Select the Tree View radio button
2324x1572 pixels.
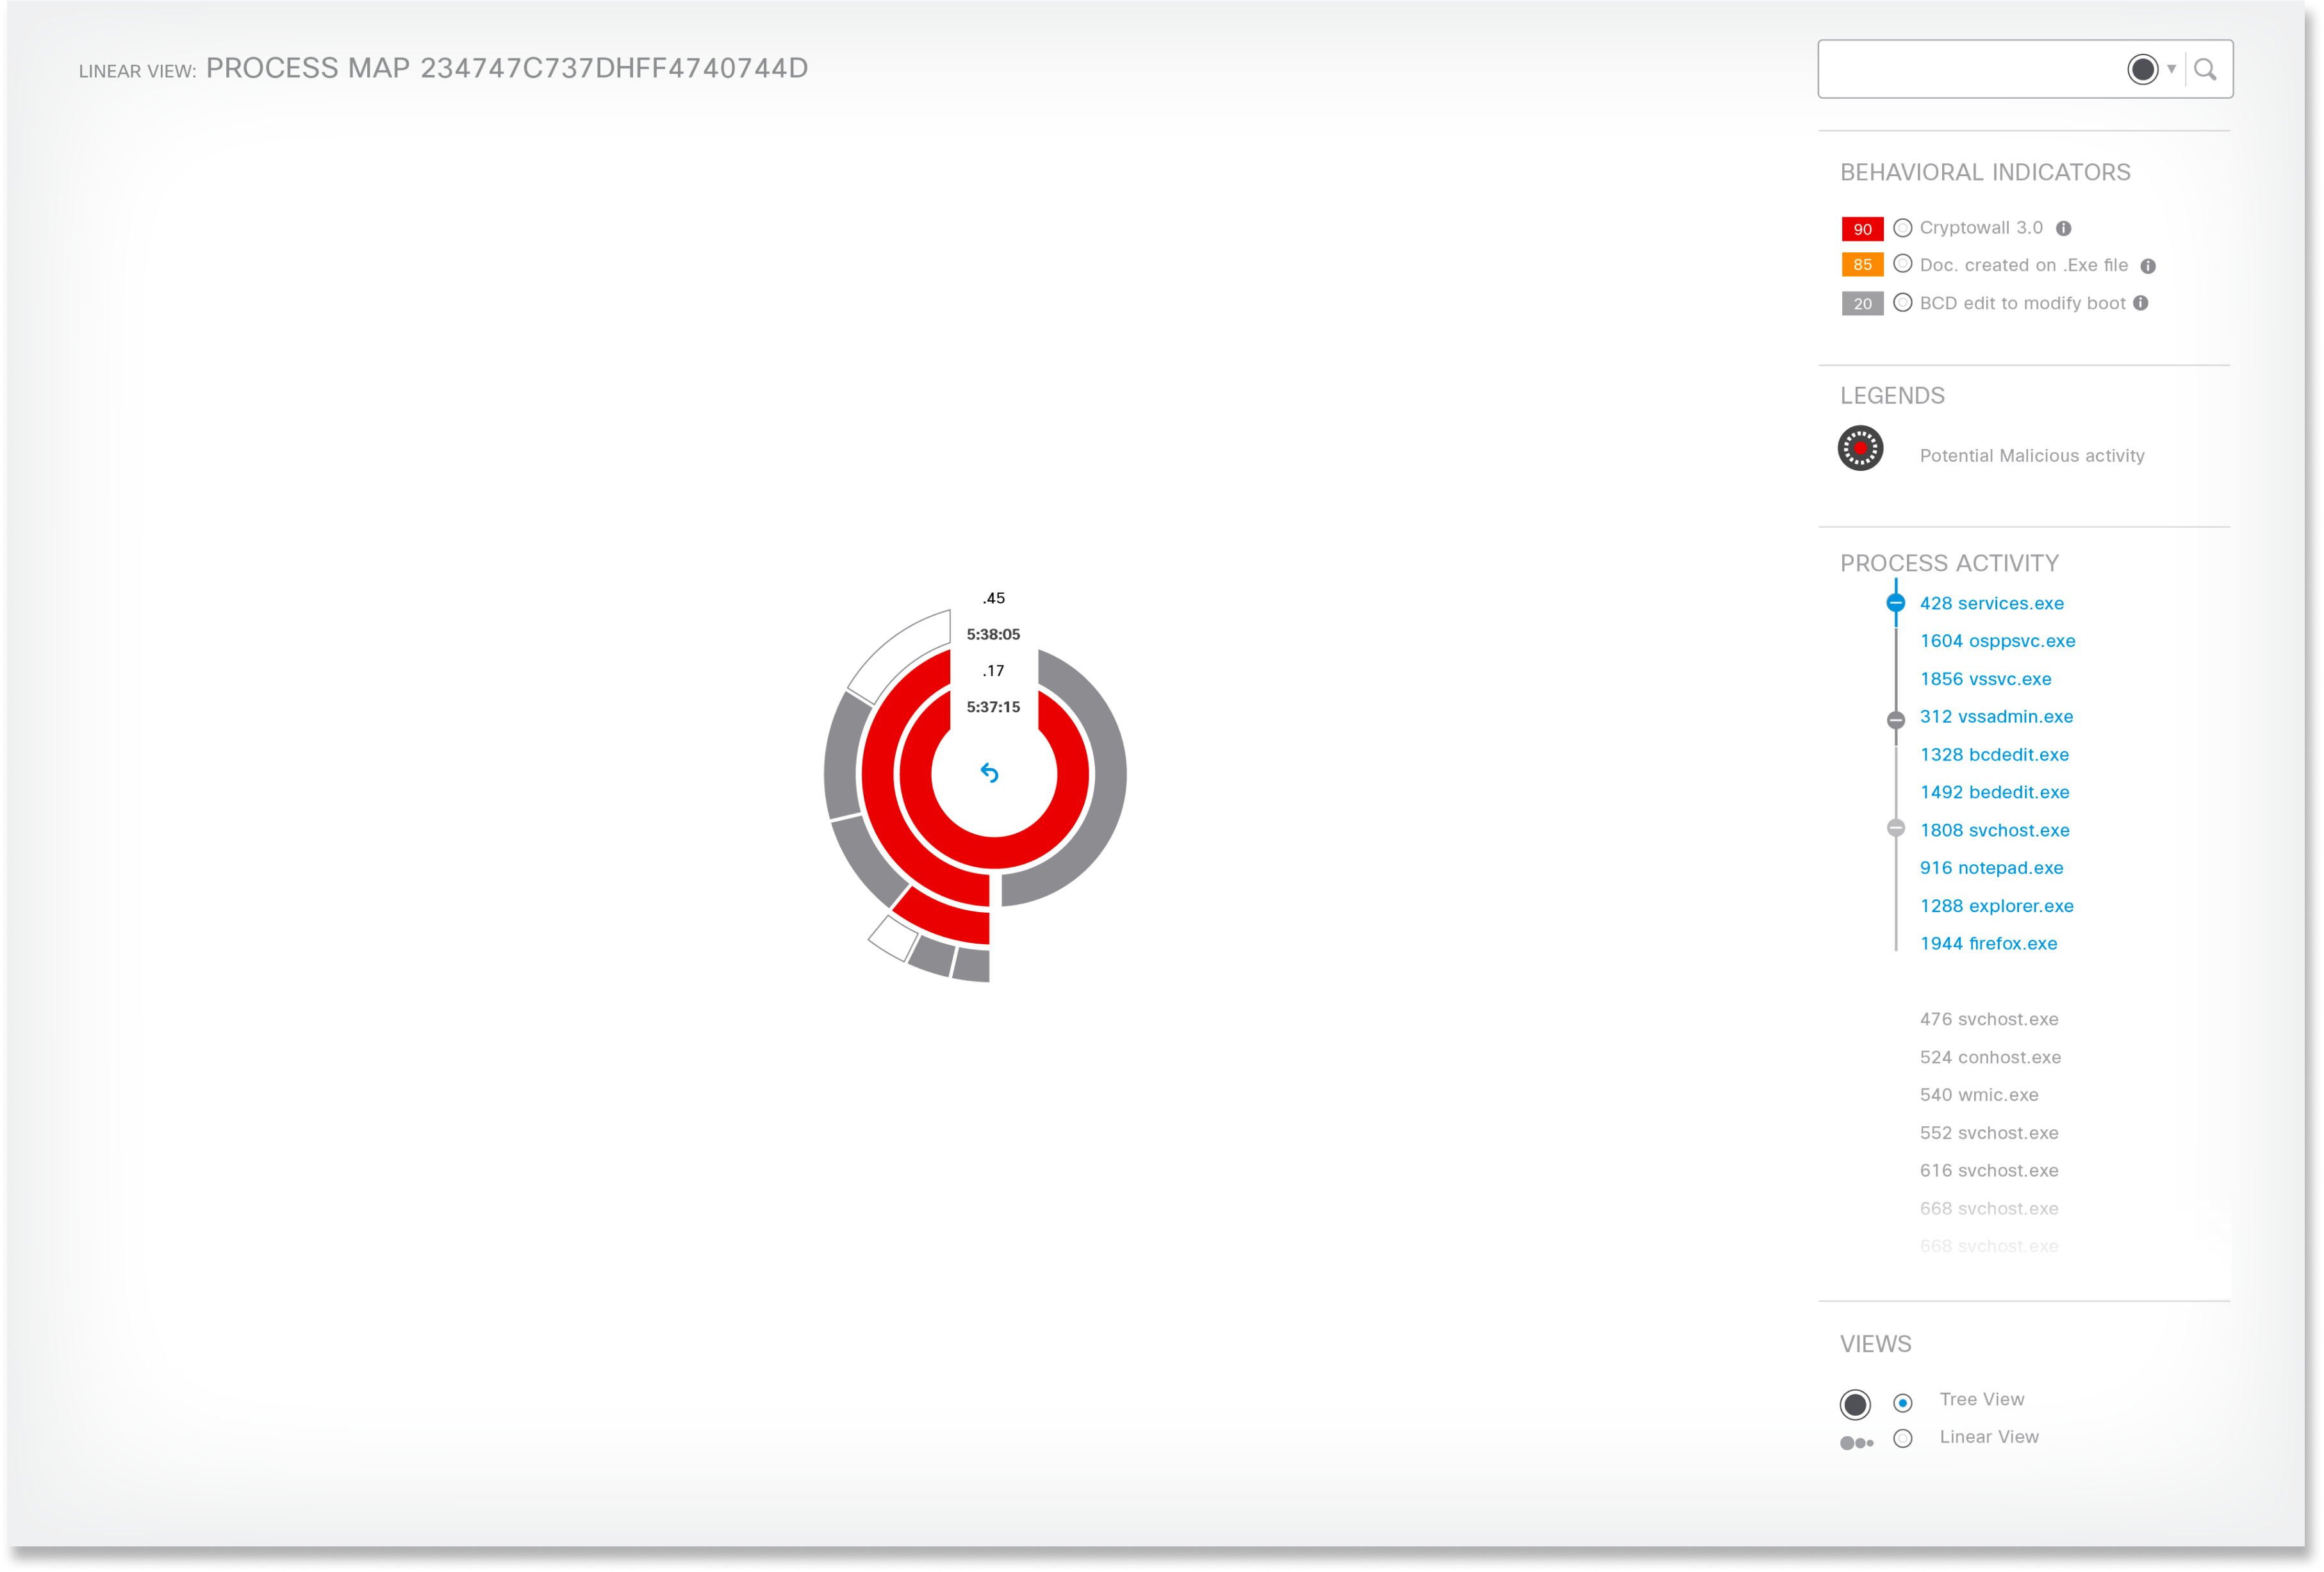[1903, 1402]
